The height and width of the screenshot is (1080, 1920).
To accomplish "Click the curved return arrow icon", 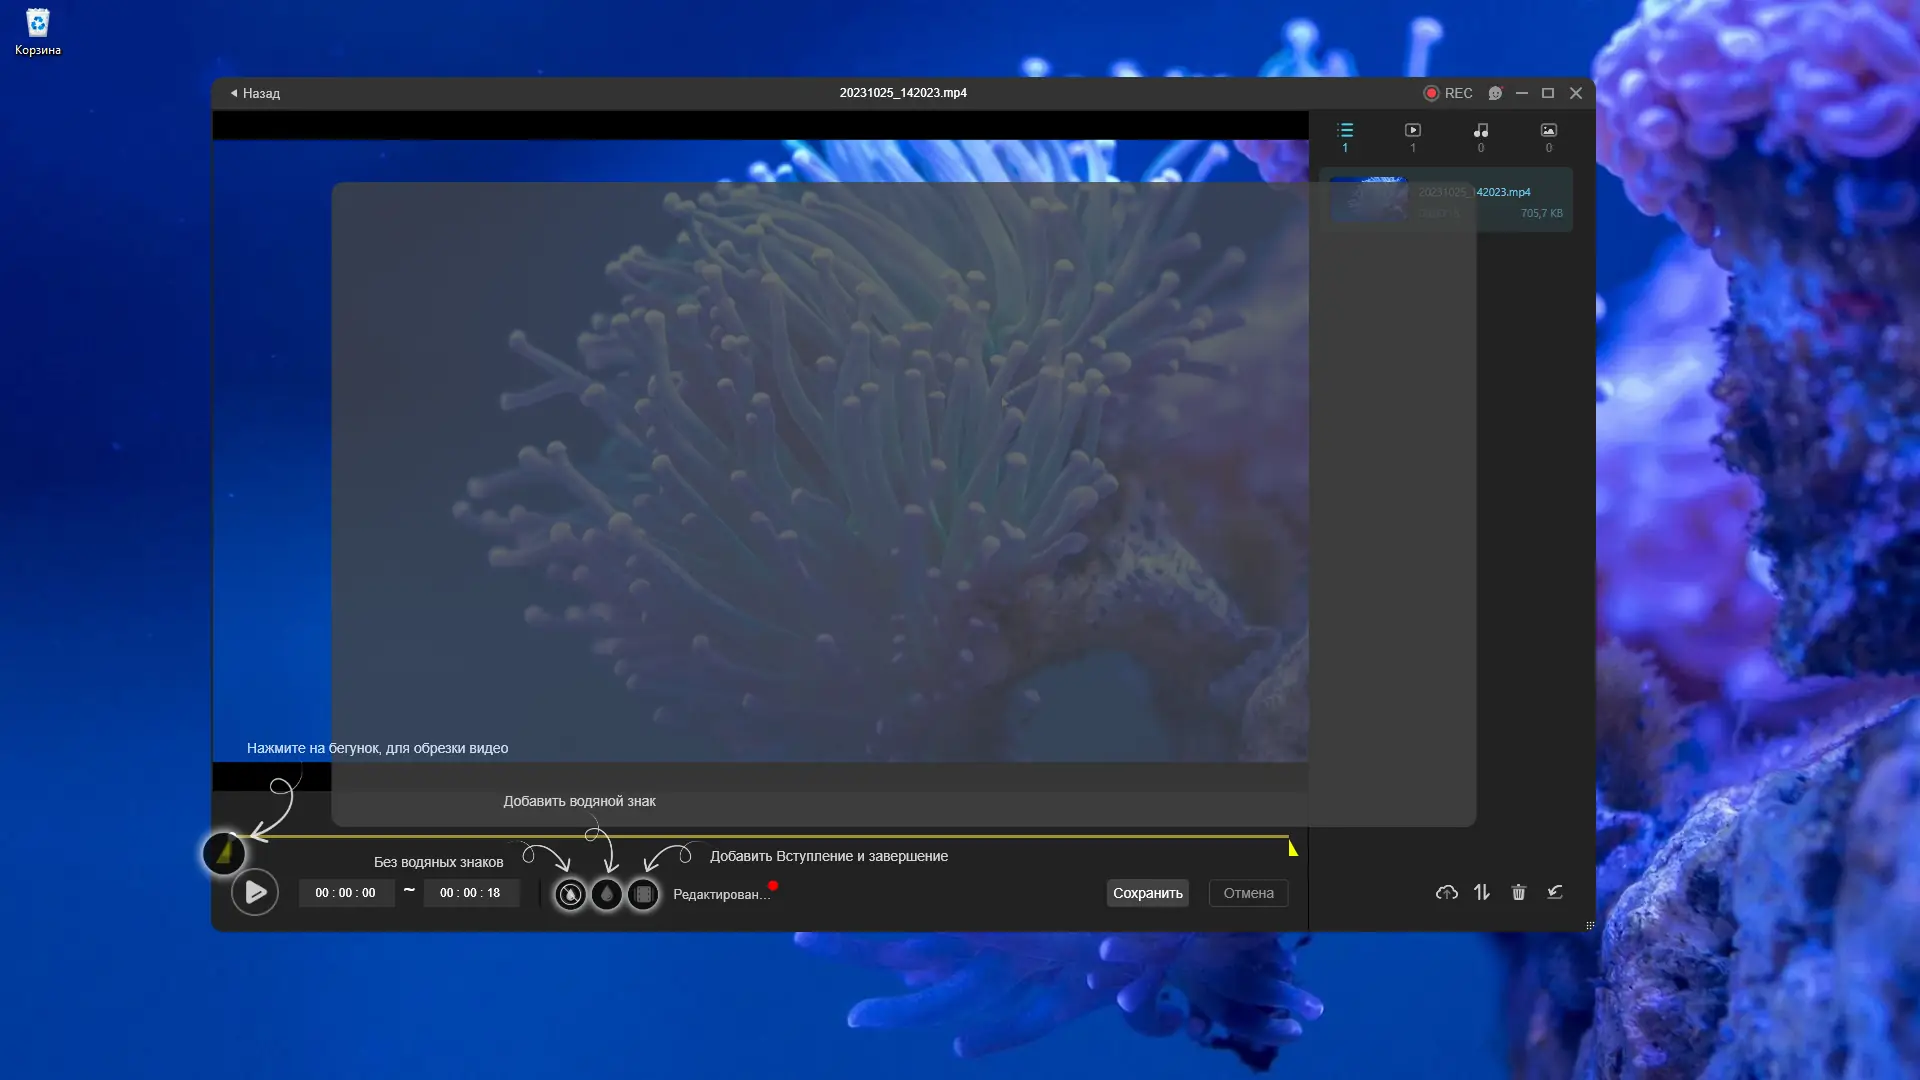I will point(1555,892).
